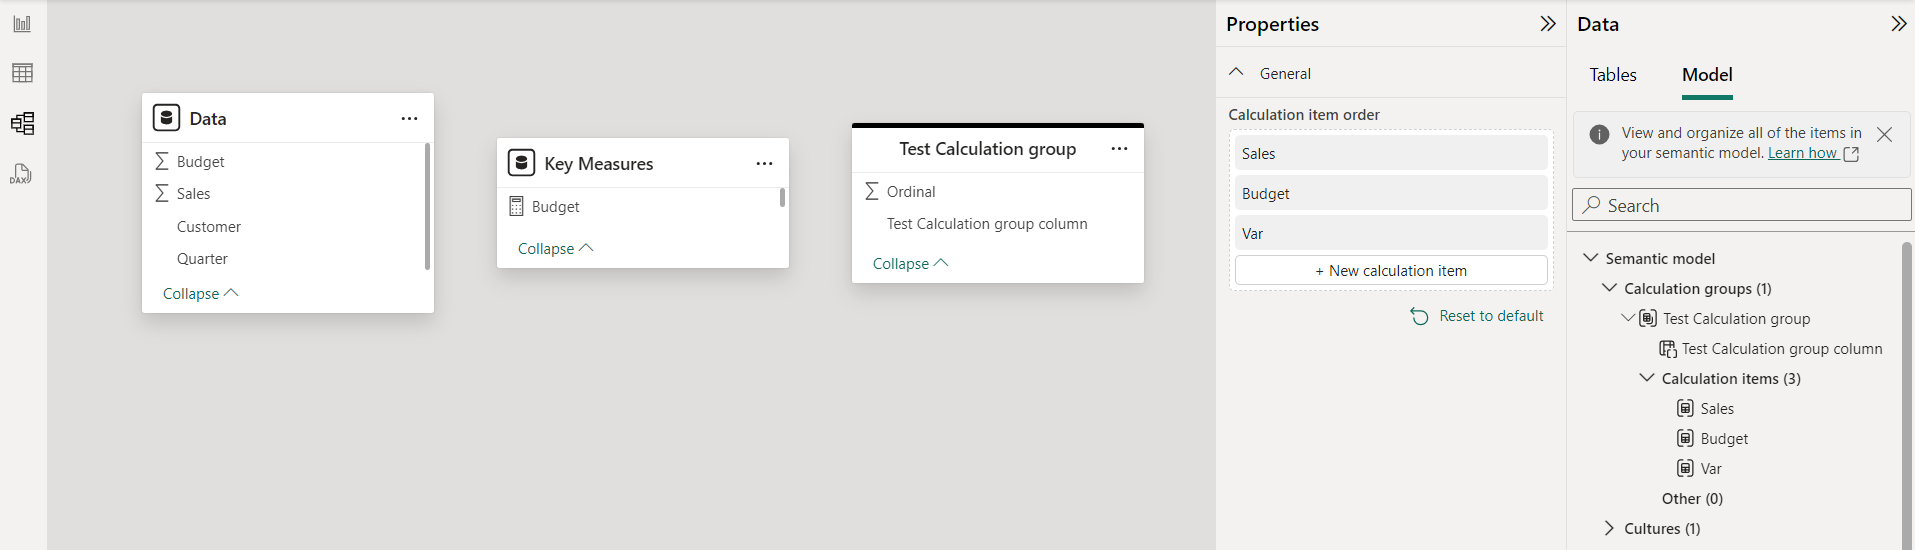Click sigma icon beside Data Budget field
Viewport: 1915px width, 550px height.
pos(162,161)
